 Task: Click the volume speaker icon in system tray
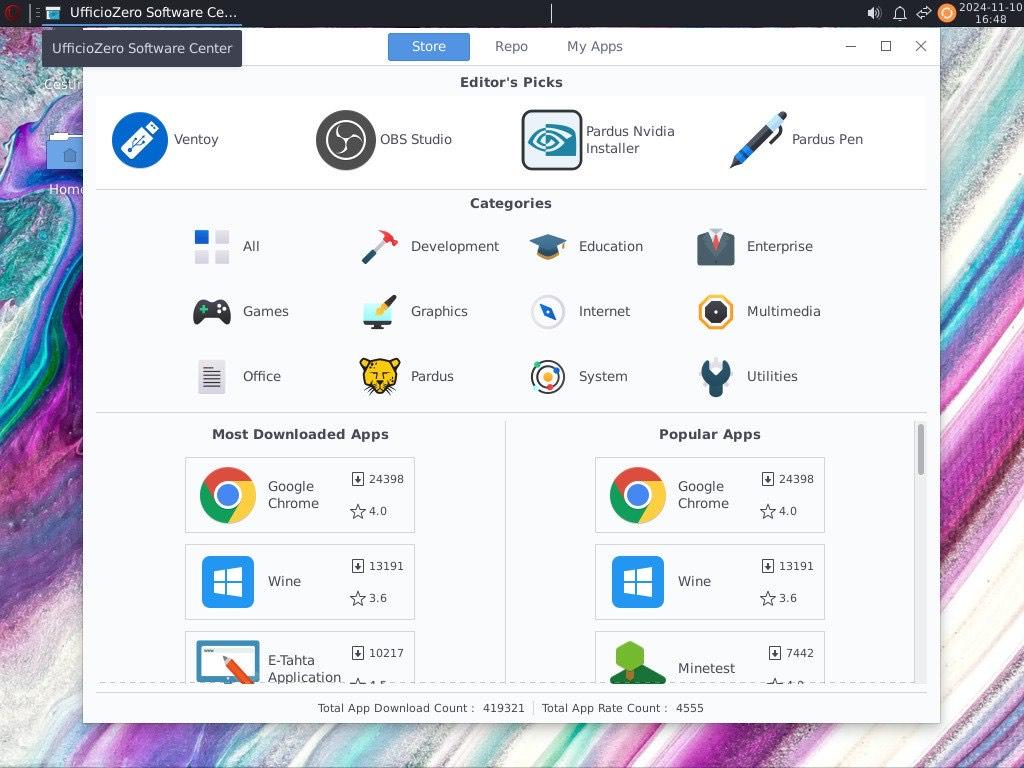(x=873, y=13)
